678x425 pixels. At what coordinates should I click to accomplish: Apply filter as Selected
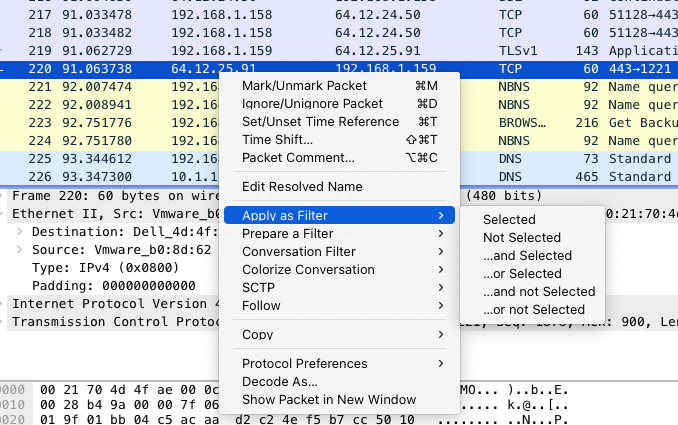[509, 220]
